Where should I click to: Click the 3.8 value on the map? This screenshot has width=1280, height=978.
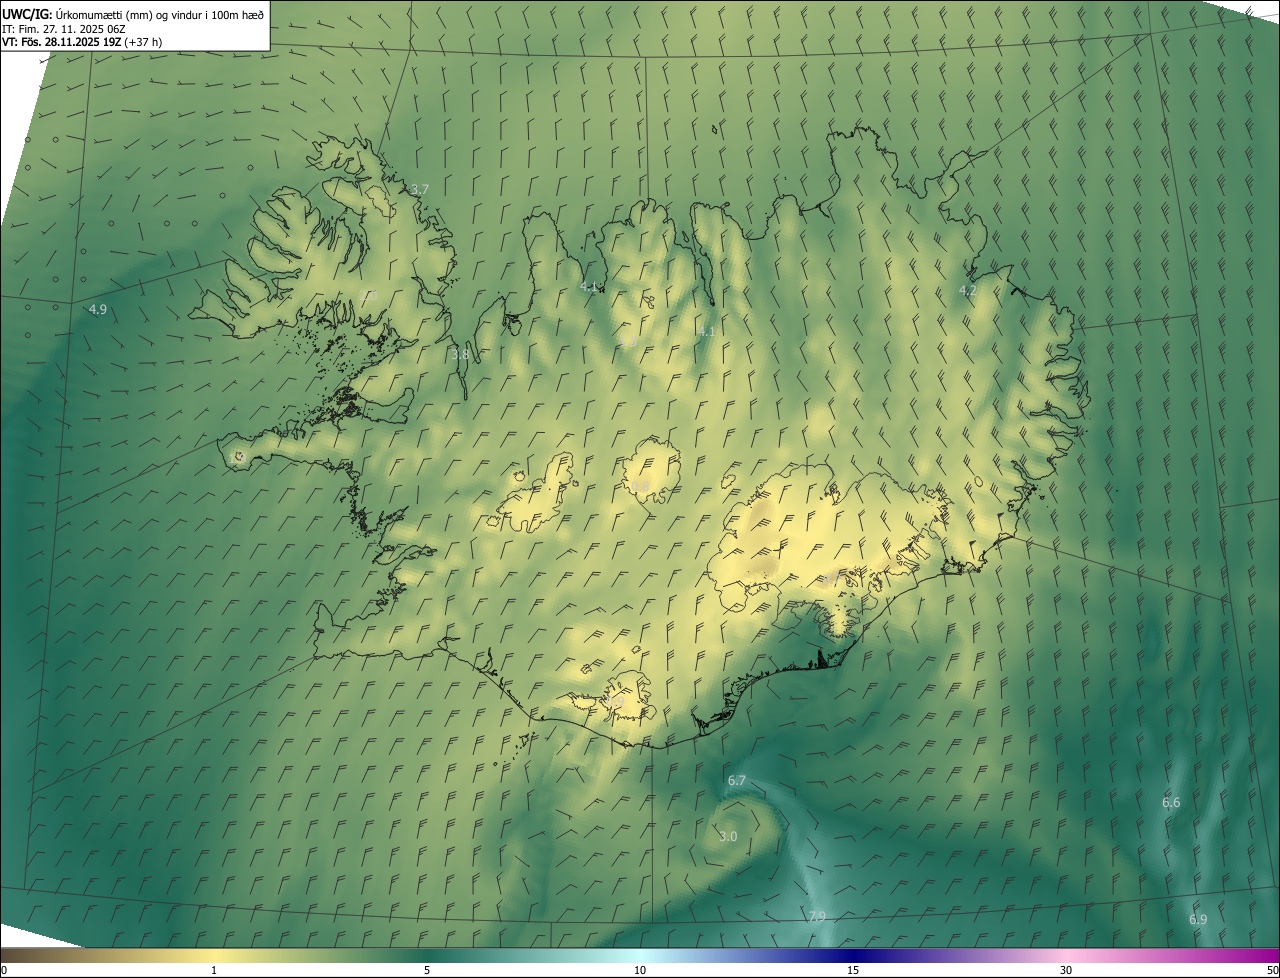coord(460,354)
